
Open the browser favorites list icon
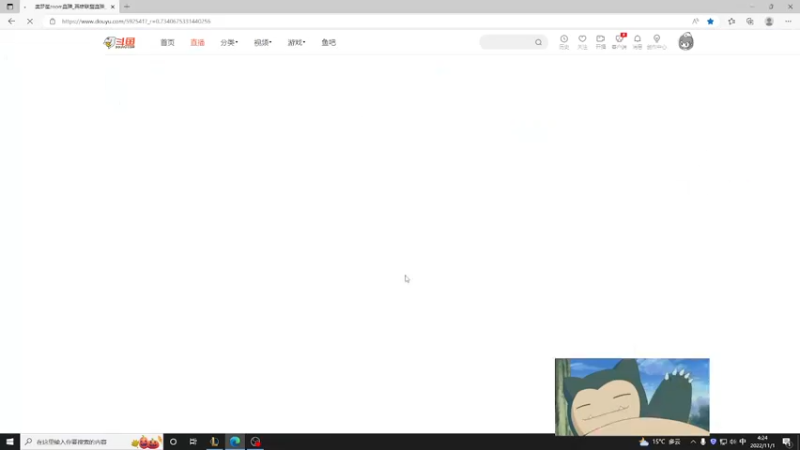click(732, 21)
